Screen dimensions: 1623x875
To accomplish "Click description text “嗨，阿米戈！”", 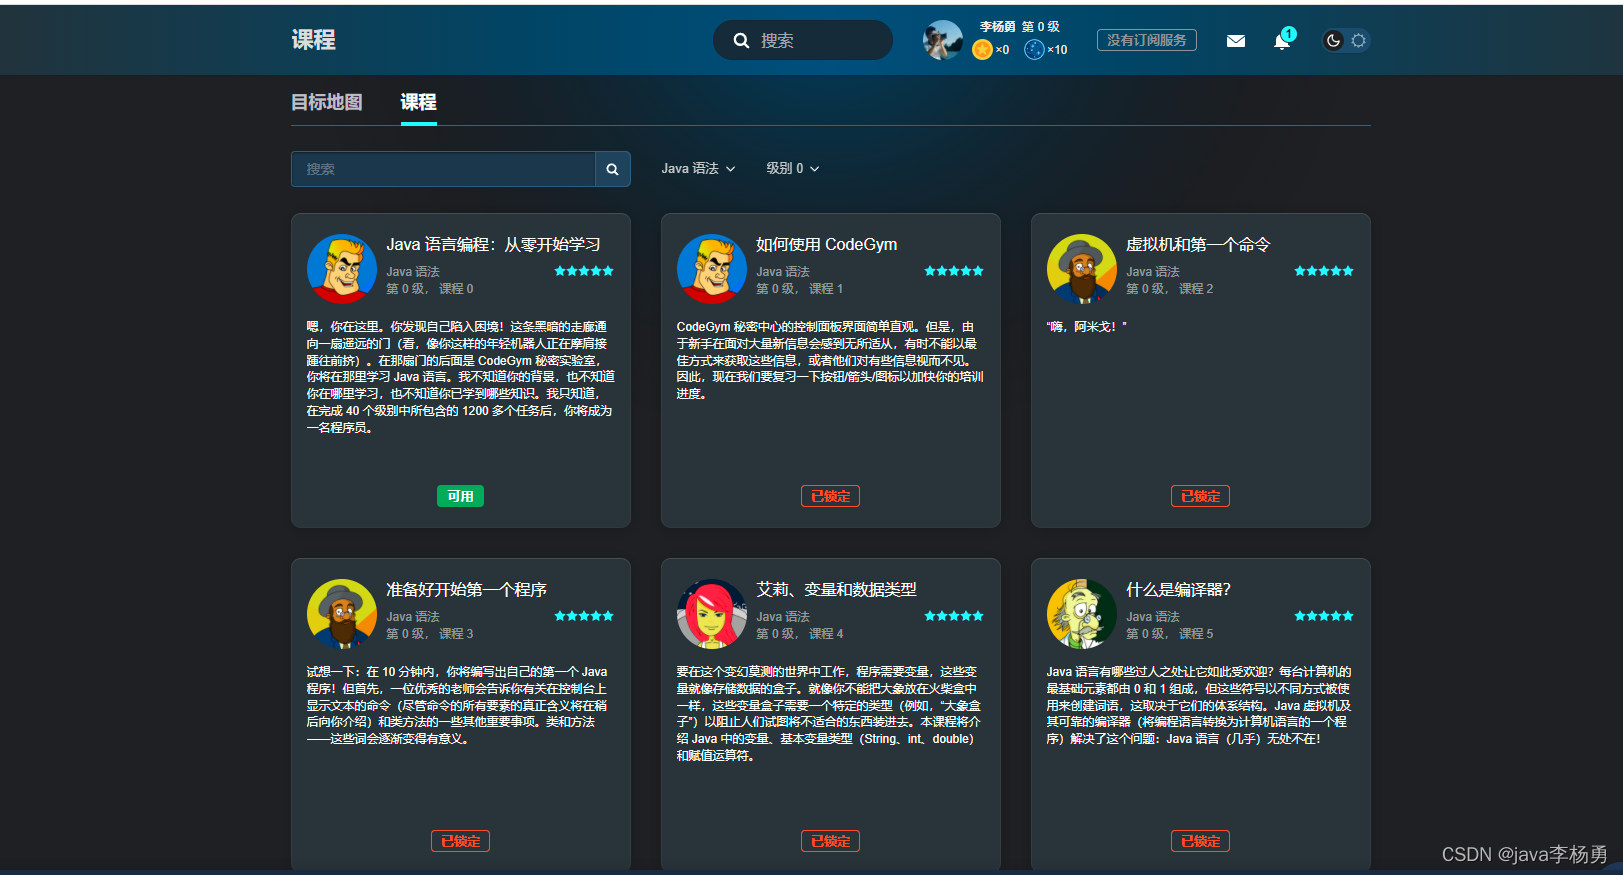I will click(x=1086, y=327).
